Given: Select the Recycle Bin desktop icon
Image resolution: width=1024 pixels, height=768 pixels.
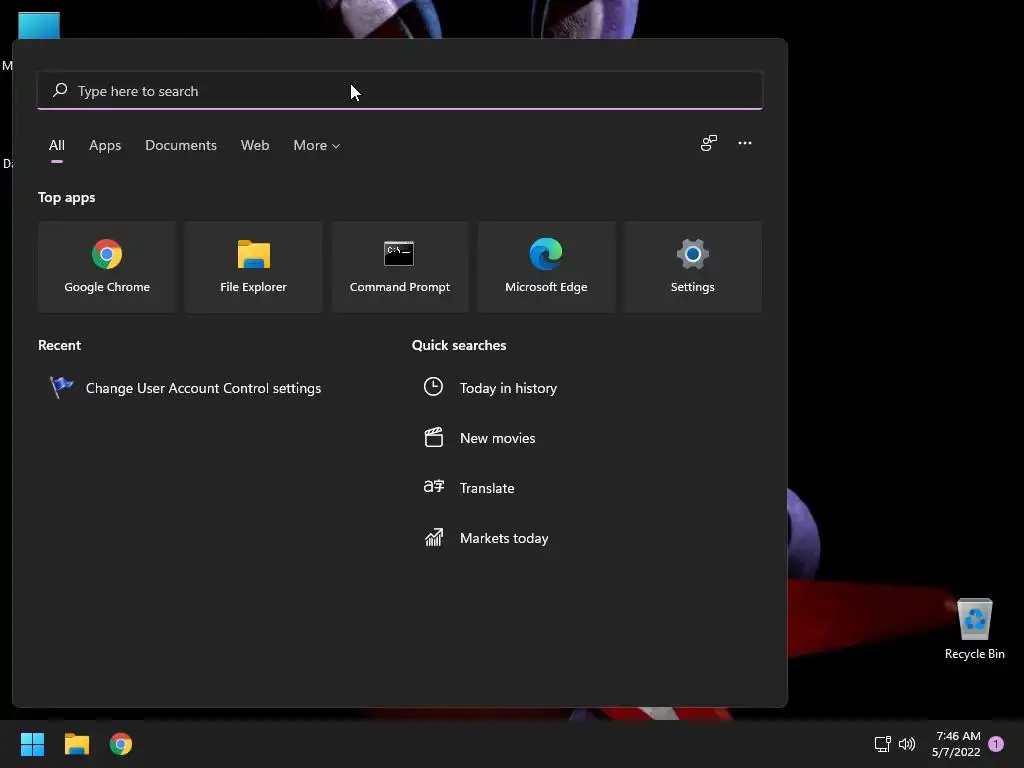Looking at the screenshot, I should (x=974, y=628).
